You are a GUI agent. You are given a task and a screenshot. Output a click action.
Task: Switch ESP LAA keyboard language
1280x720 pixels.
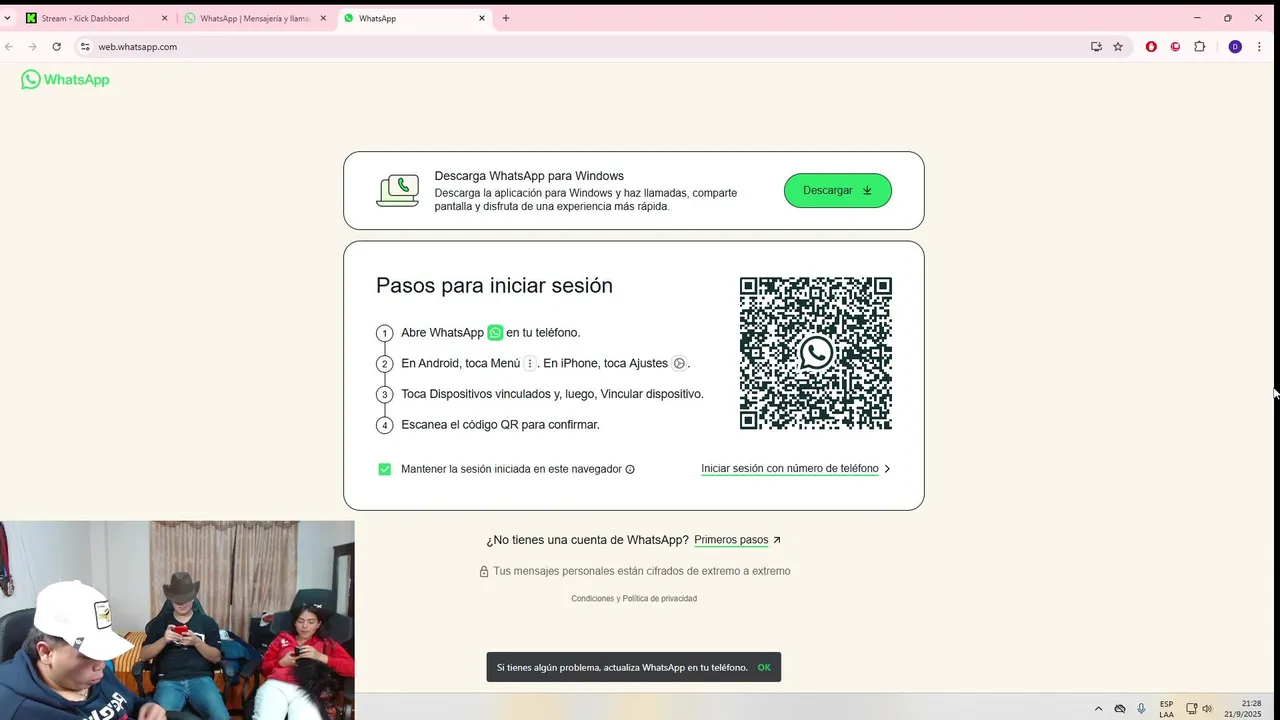click(1167, 709)
